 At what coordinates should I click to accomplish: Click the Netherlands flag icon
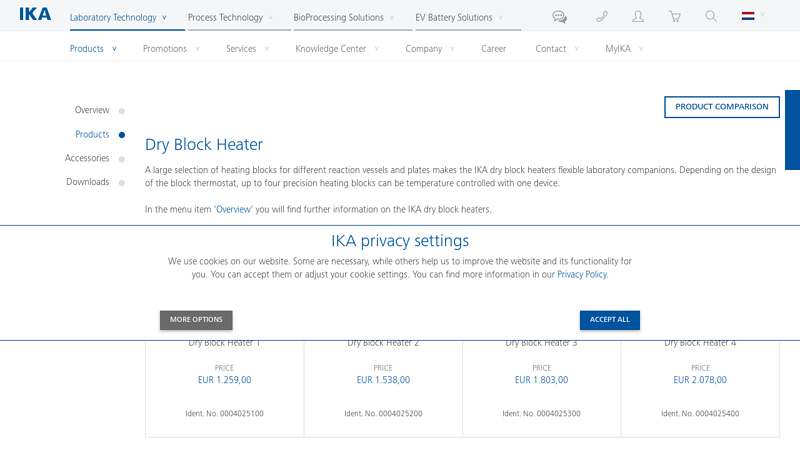(x=747, y=16)
